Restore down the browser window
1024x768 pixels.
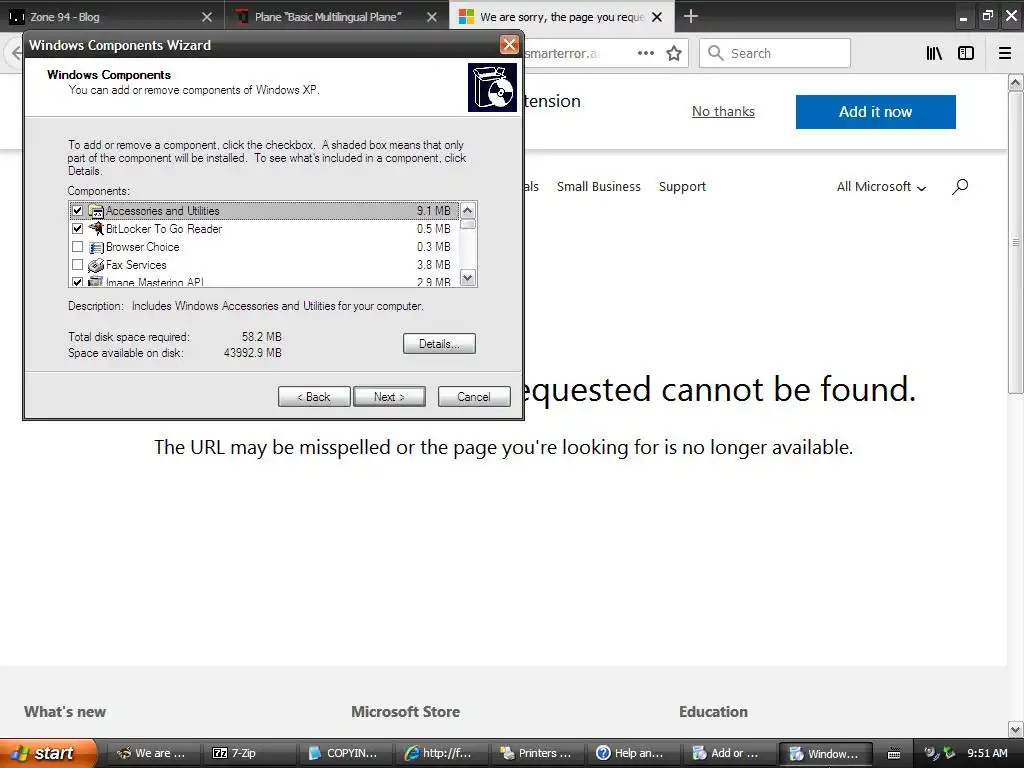[987, 16]
